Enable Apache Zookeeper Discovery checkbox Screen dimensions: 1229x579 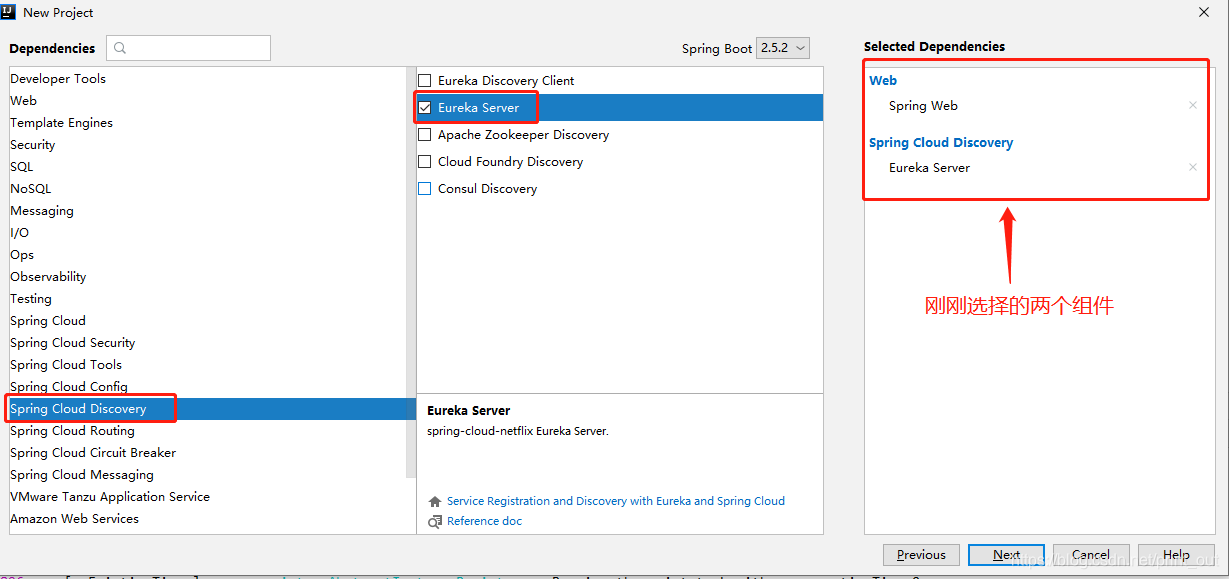(425, 134)
